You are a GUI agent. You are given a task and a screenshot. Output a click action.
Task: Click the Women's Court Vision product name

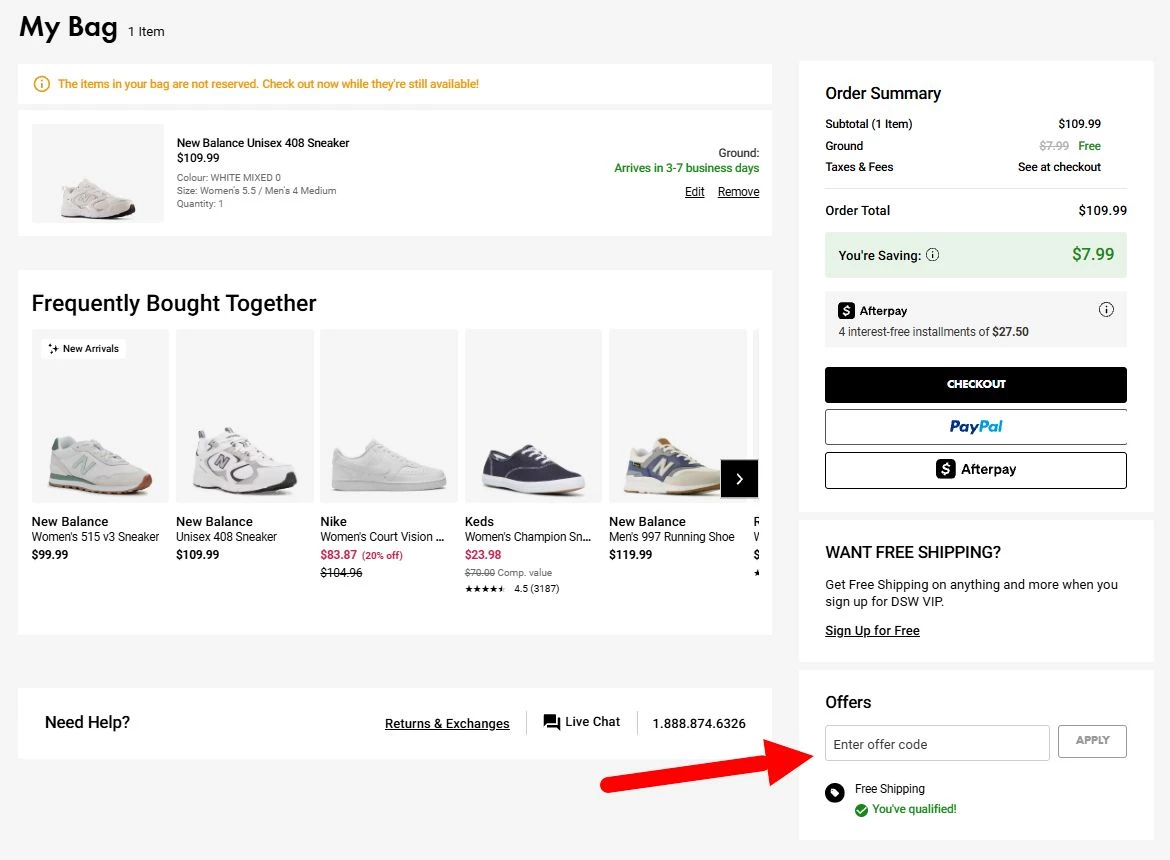(x=382, y=537)
